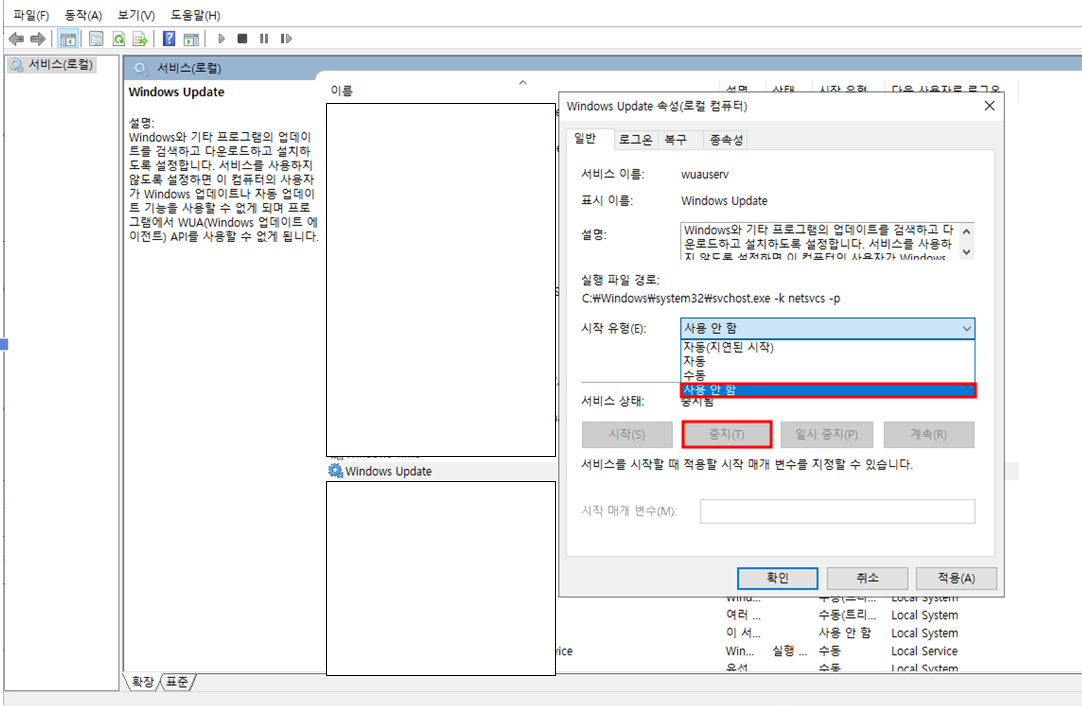The image size is (1082, 706).
Task: Open the 파일(F) menu
Action: coord(31,14)
